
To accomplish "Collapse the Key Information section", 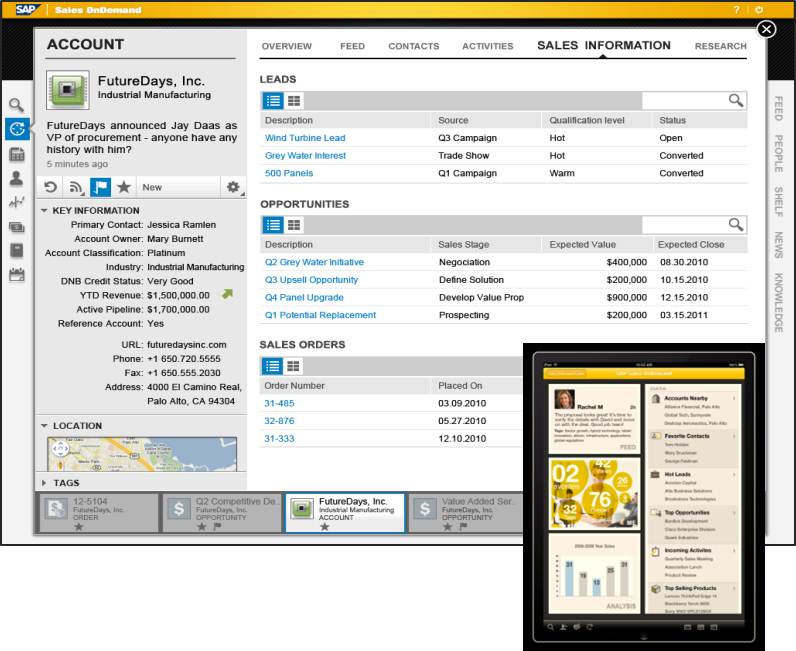I will click(x=44, y=210).
